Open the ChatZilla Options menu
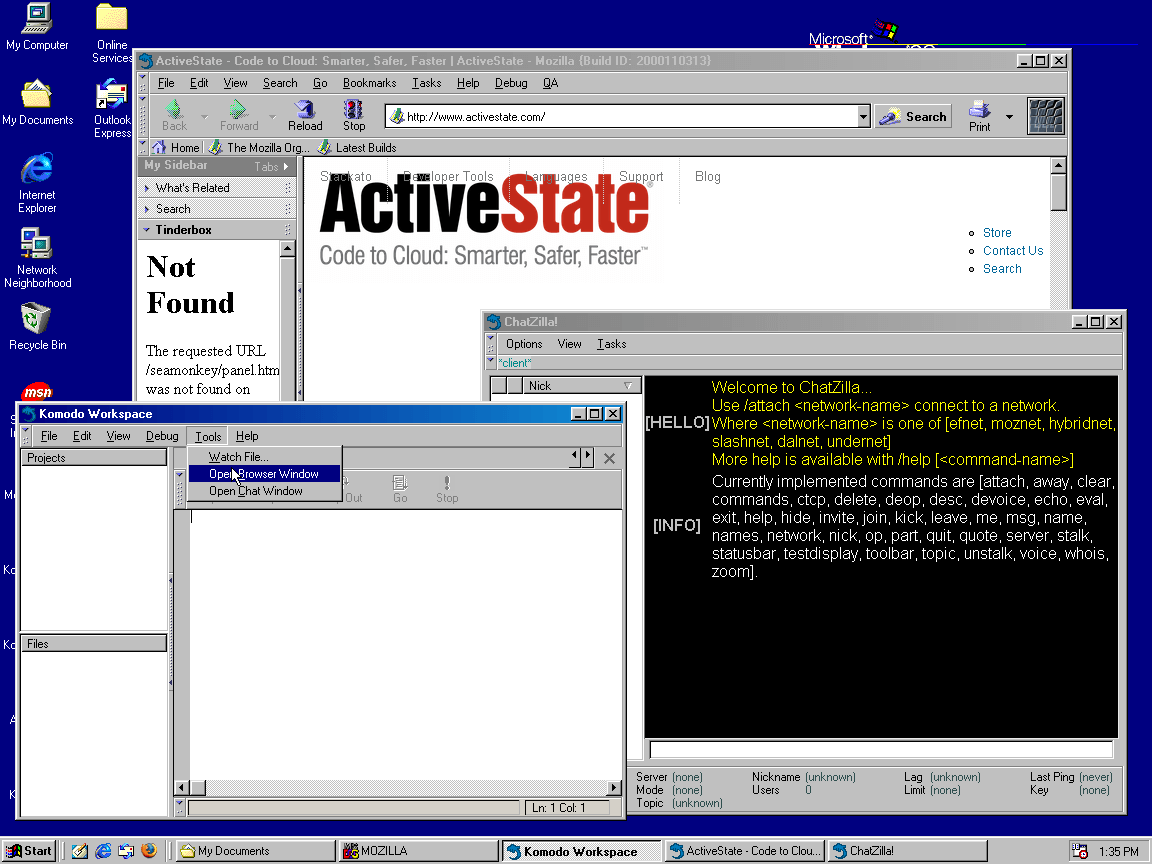The image size is (1152, 864). [x=524, y=344]
